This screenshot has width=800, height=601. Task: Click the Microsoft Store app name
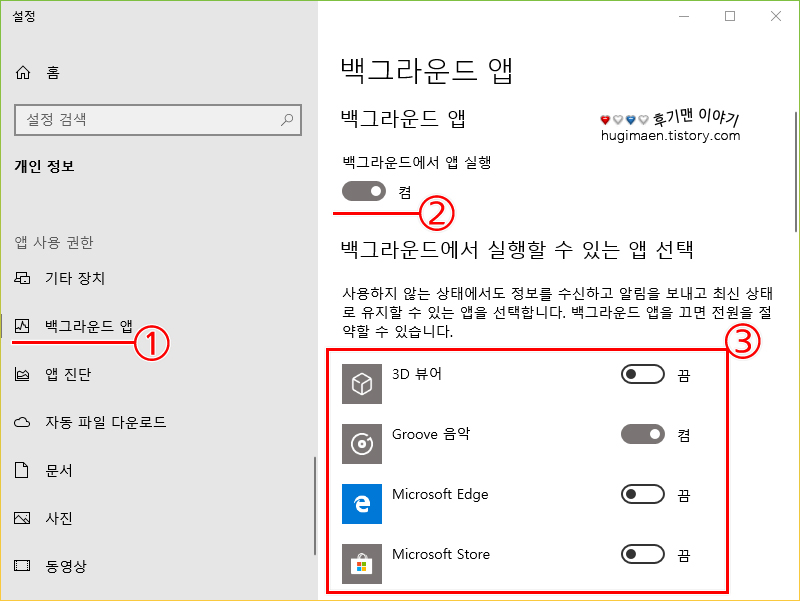click(441, 555)
